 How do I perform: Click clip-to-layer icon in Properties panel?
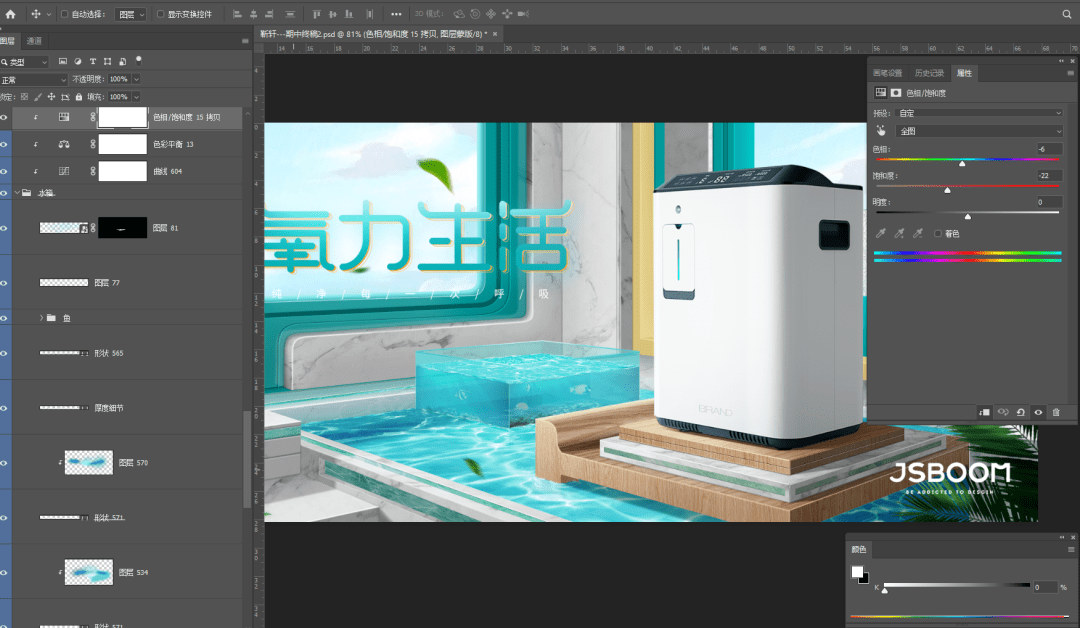click(x=984, y=412)
